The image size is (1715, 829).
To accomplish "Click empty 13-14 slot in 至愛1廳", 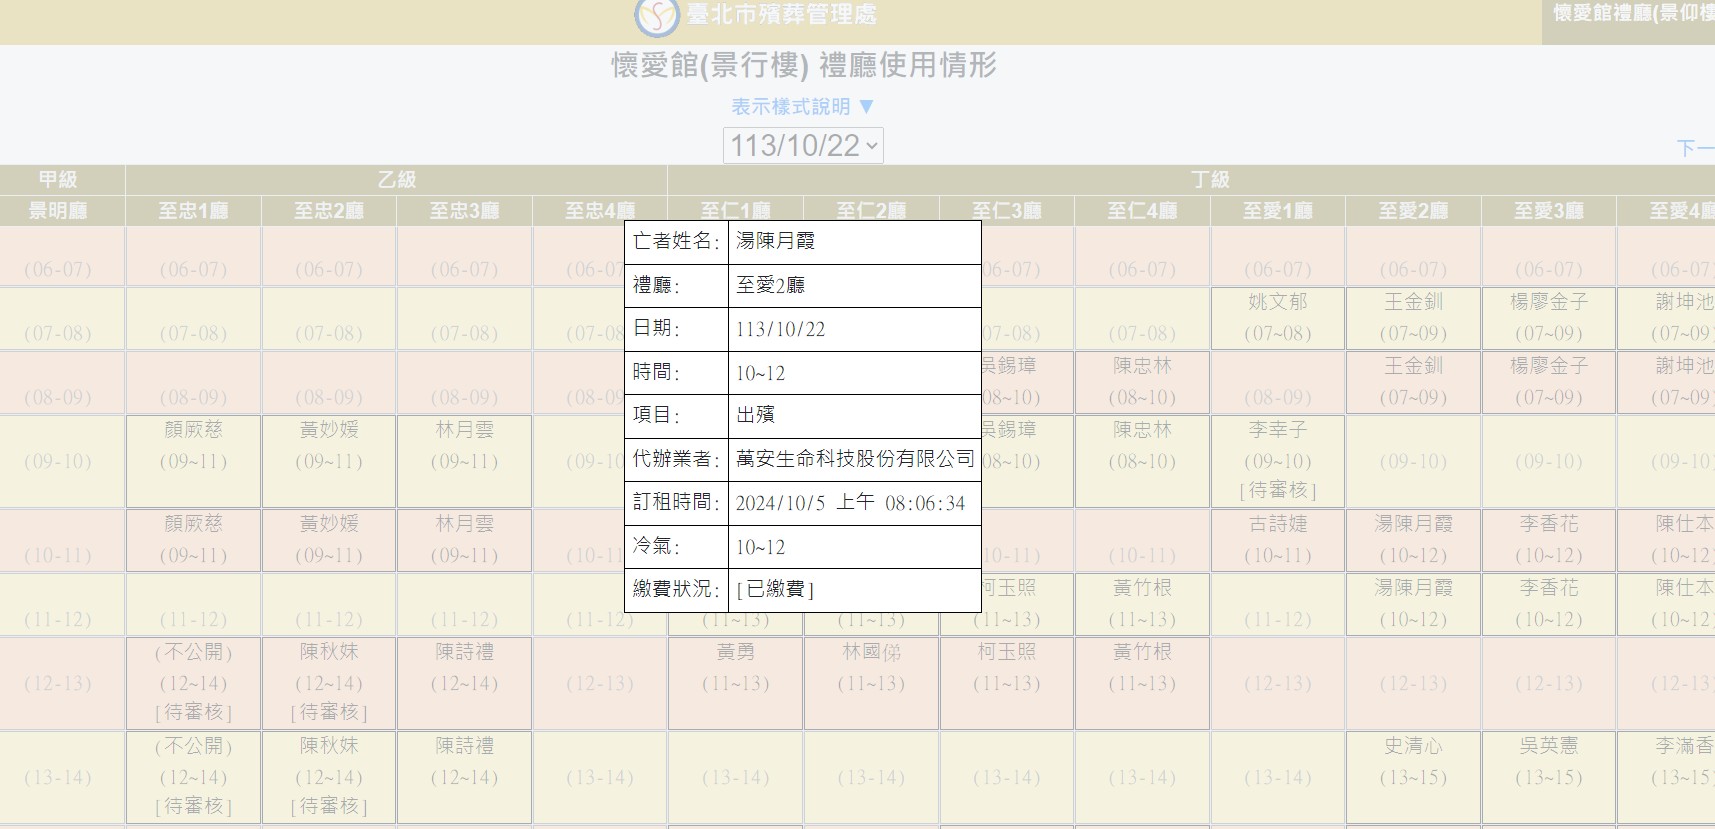I will point(1277,777).
